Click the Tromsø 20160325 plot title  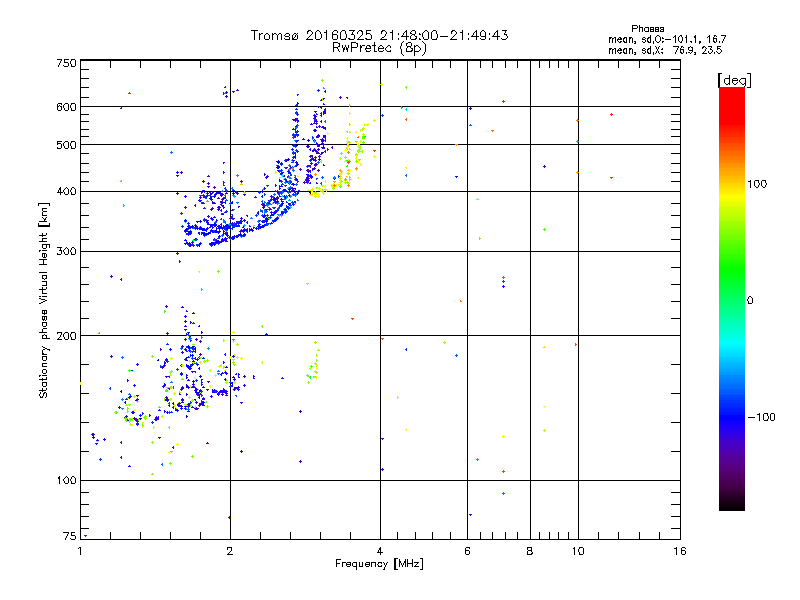[379, 35]
